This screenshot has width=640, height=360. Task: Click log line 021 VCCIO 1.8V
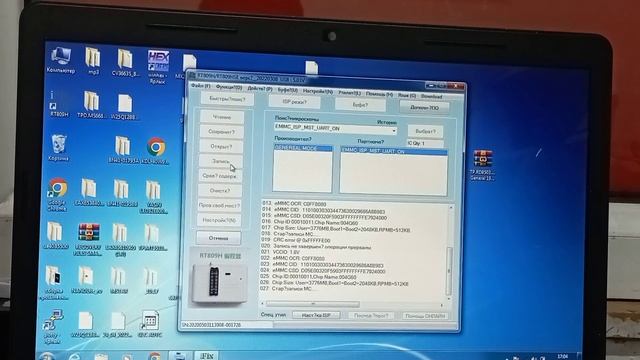[280, 252]
